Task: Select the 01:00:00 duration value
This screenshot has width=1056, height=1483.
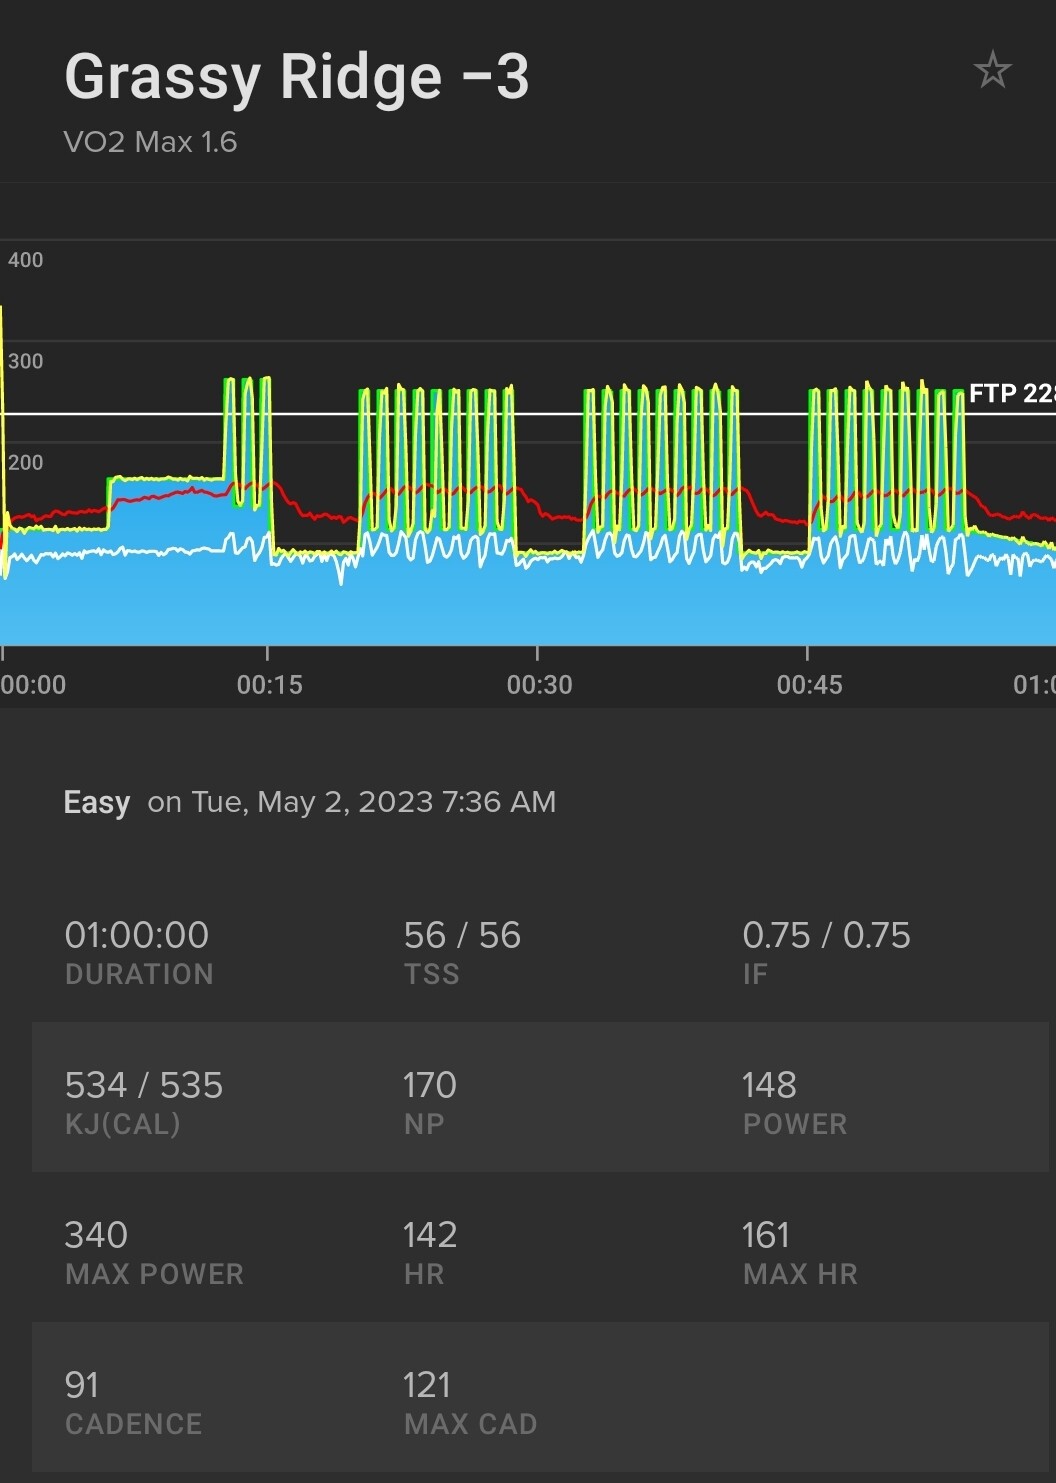Action: coord(137,935)
